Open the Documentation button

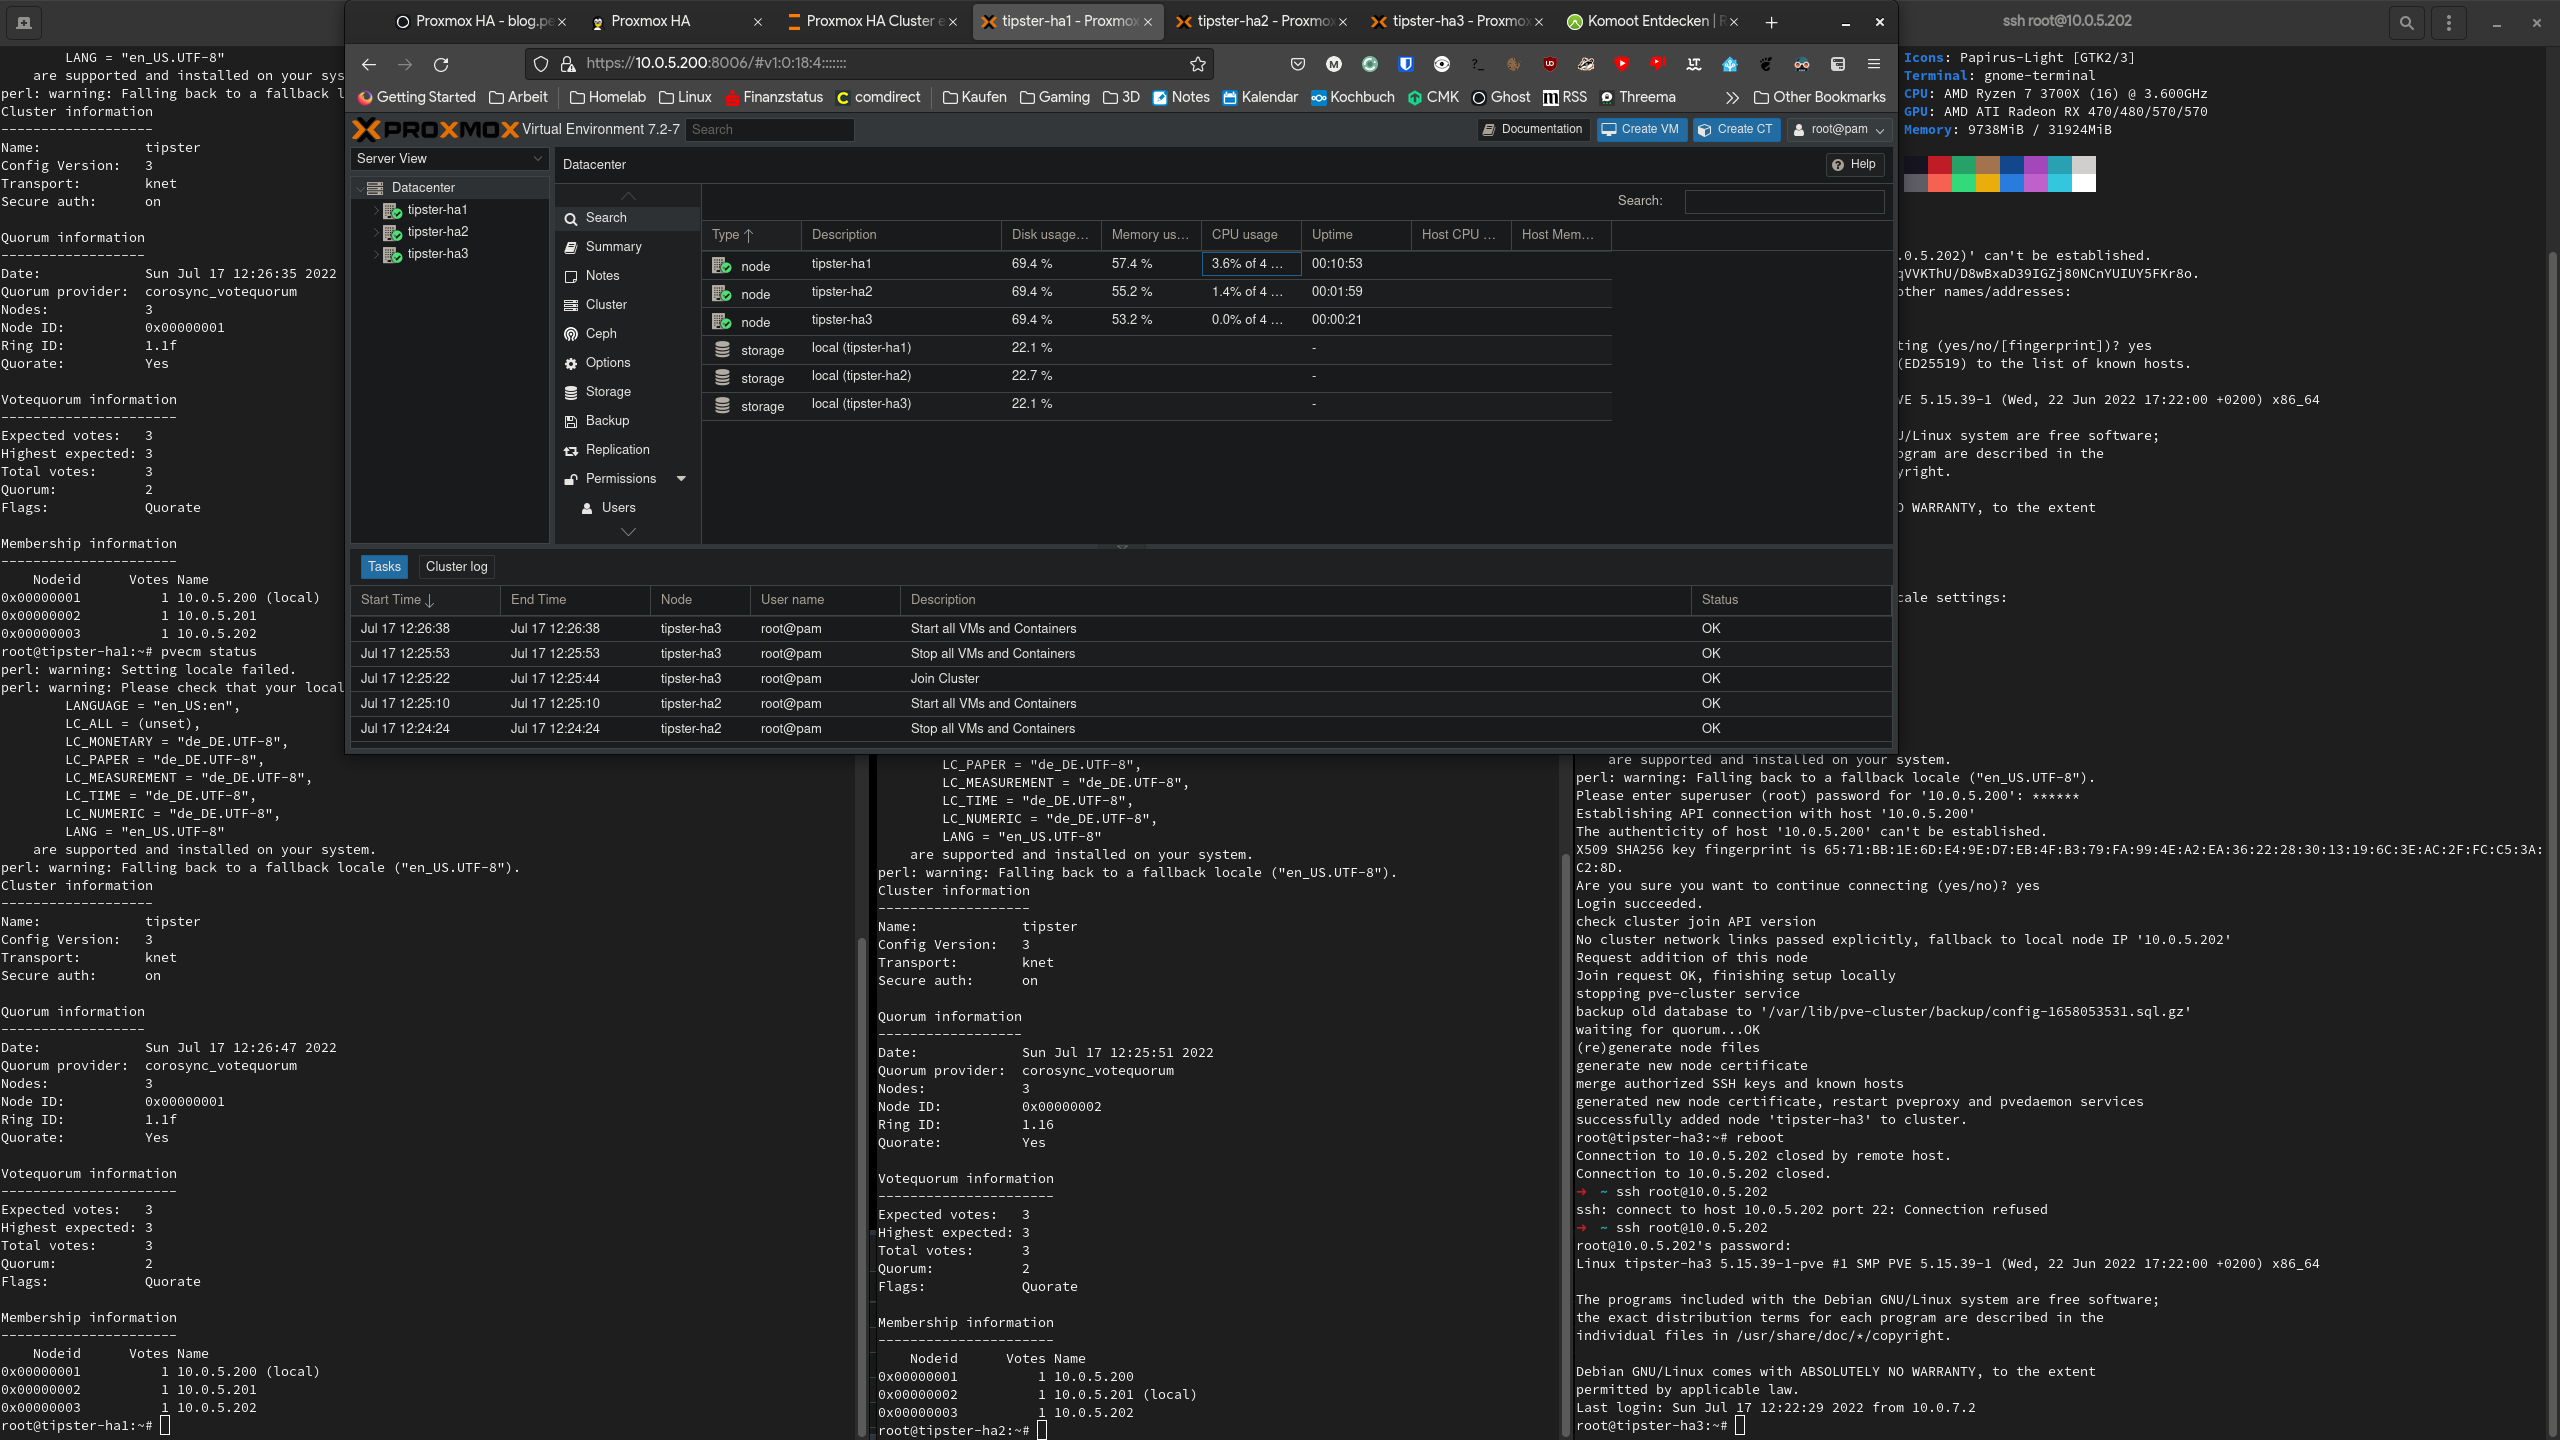tap(1533, 129)
